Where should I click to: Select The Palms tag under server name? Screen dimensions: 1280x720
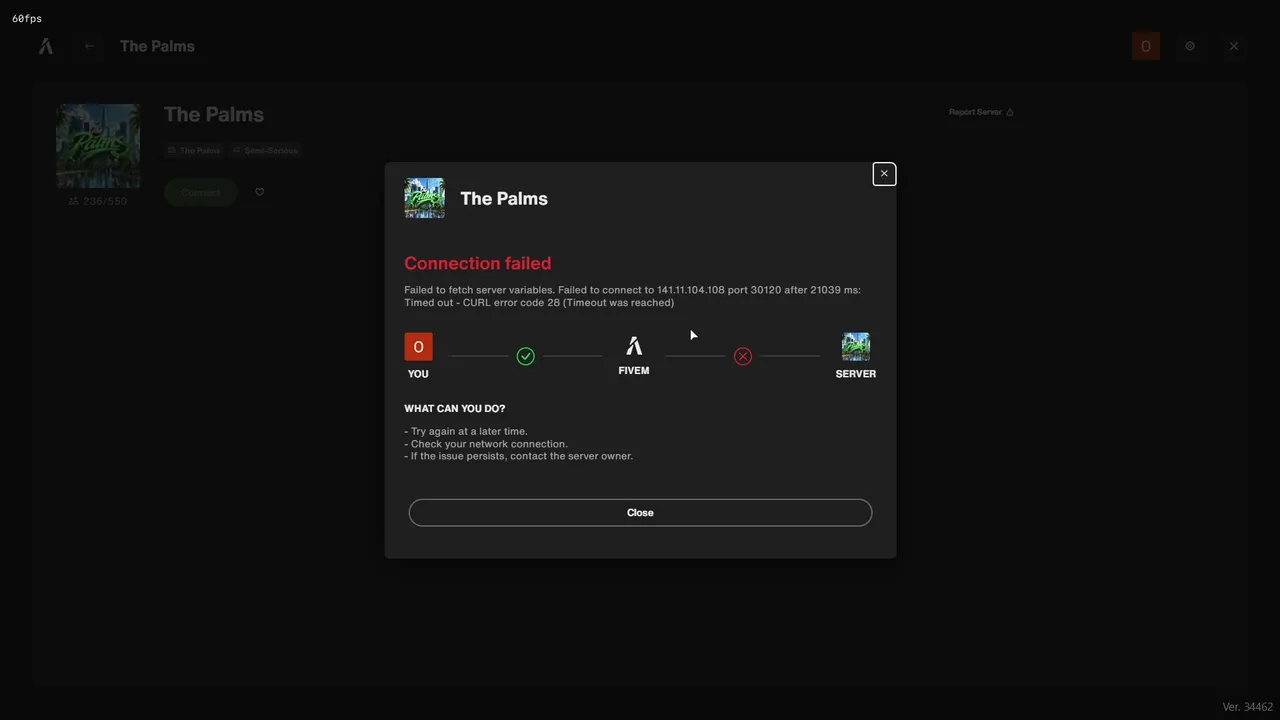pos(194,150)
